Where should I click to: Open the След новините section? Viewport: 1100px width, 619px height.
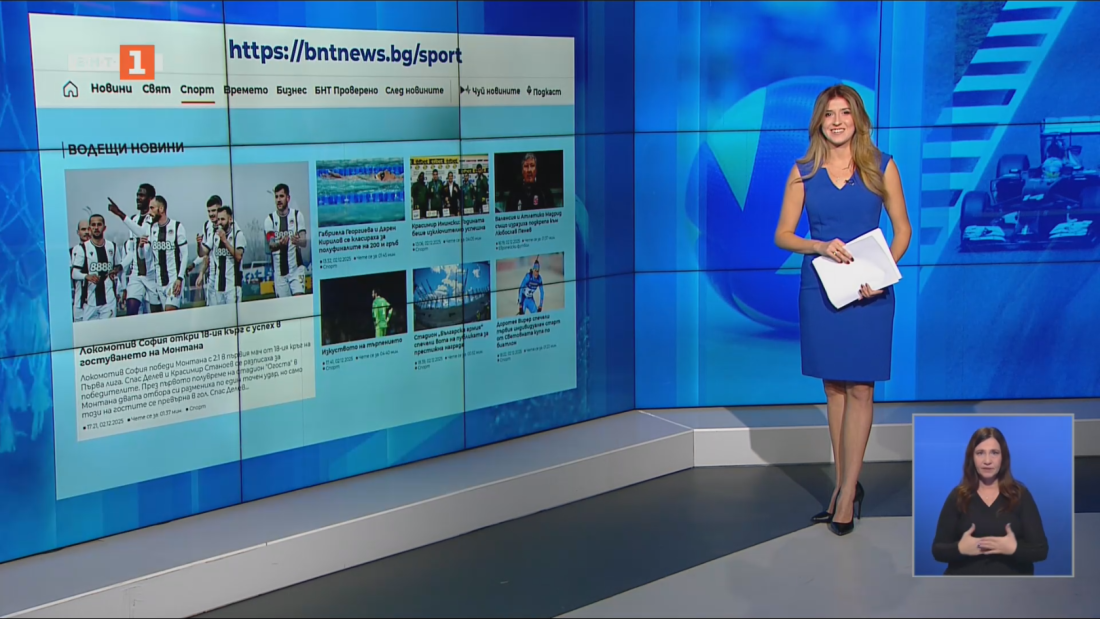(414, 90)
